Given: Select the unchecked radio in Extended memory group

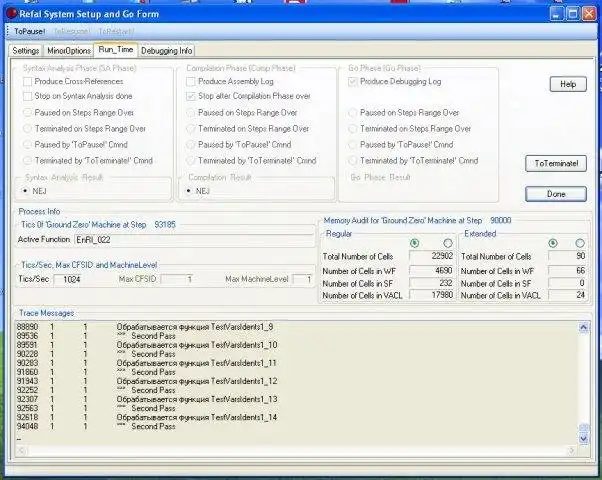Looking at the screenshot, I should pos(580,243).
